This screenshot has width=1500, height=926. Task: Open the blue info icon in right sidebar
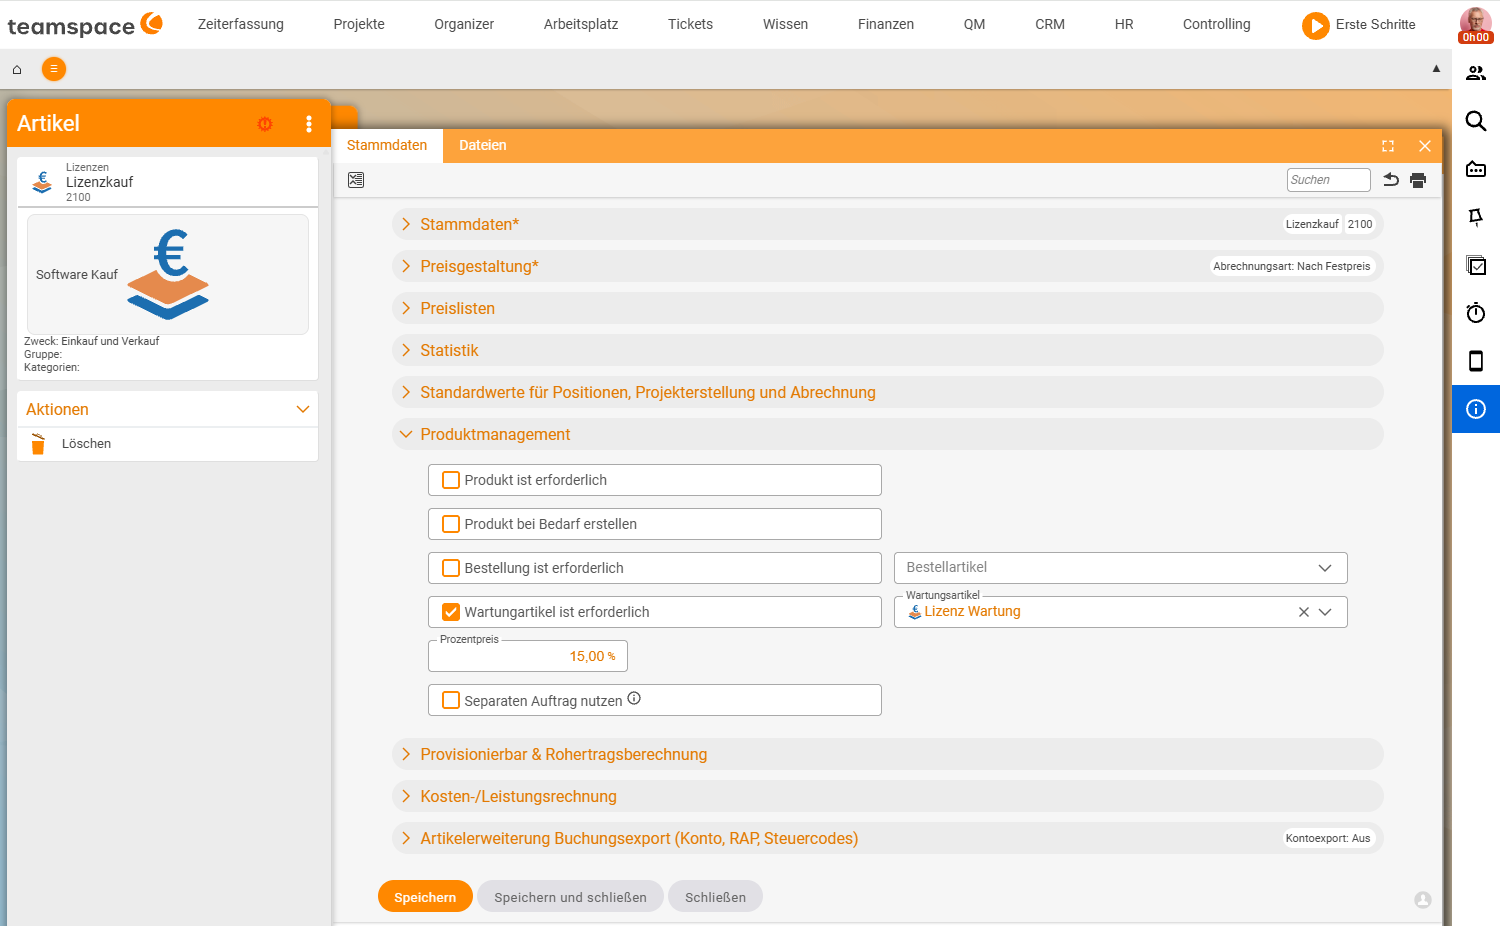(1476, 409)
